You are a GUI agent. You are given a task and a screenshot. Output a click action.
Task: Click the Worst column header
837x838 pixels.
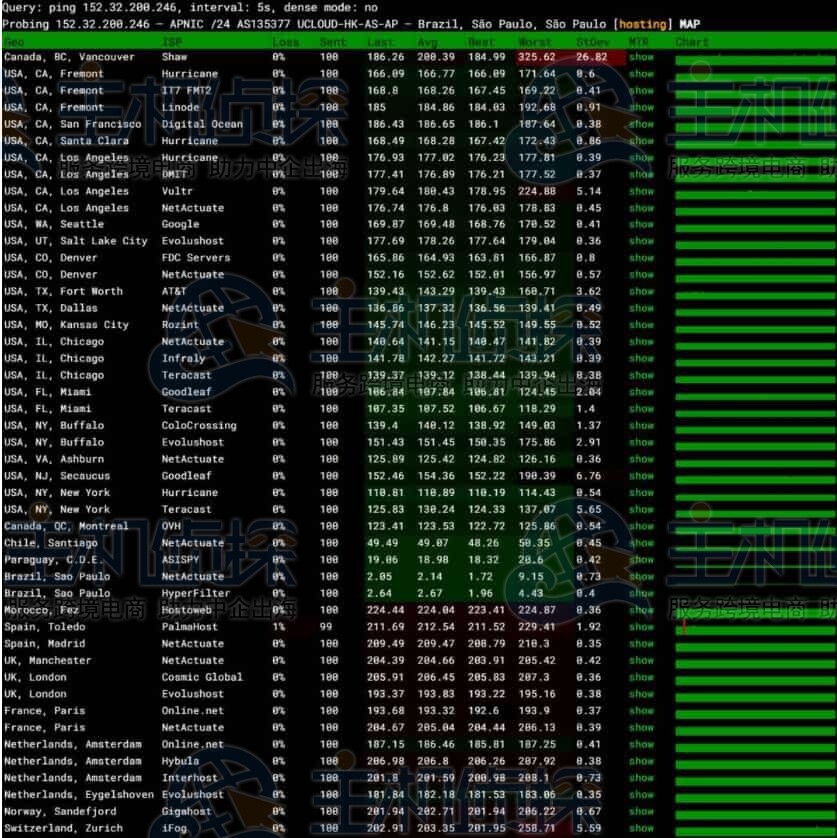[x=535, y=42]
